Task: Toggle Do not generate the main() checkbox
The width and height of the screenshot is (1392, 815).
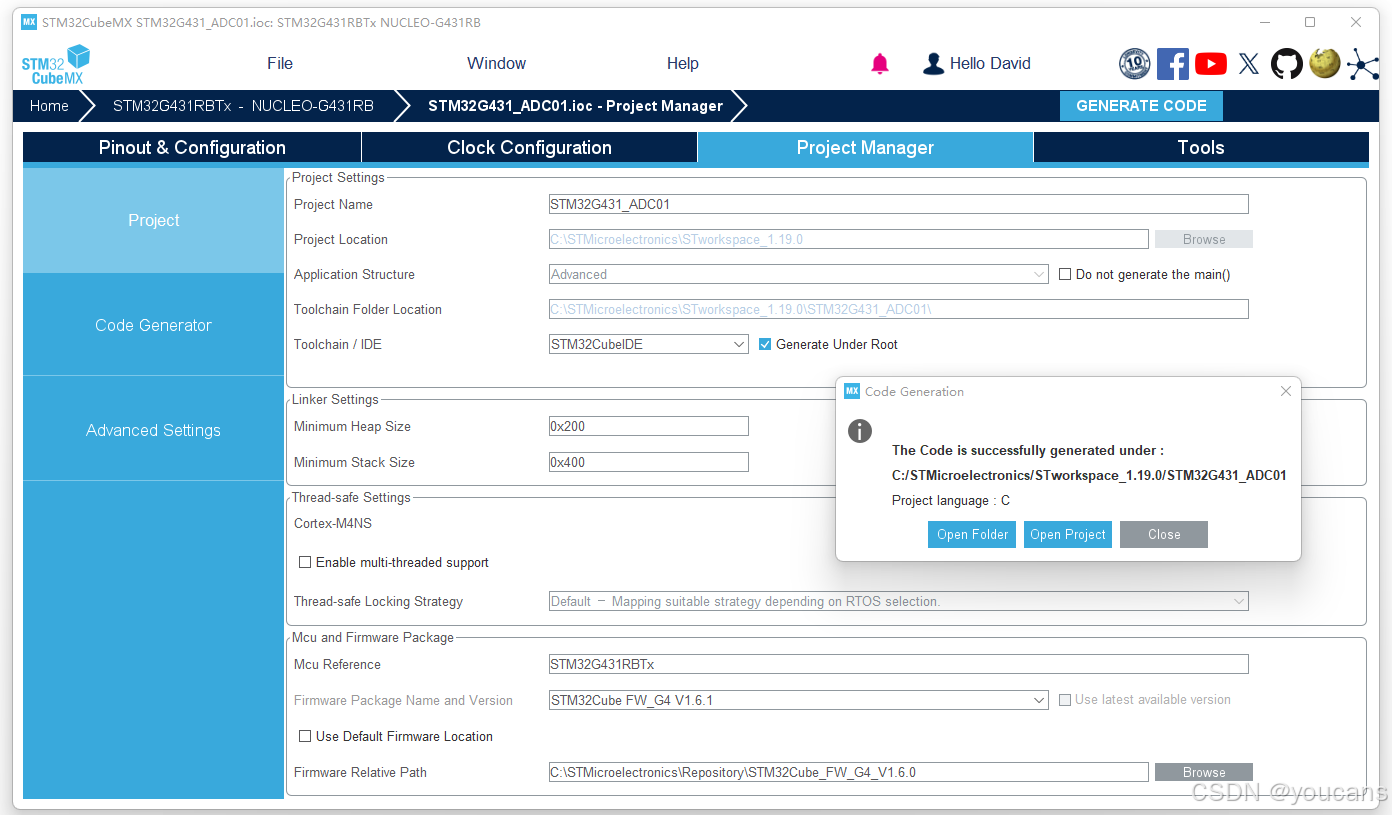Action: click(1065, 274)
